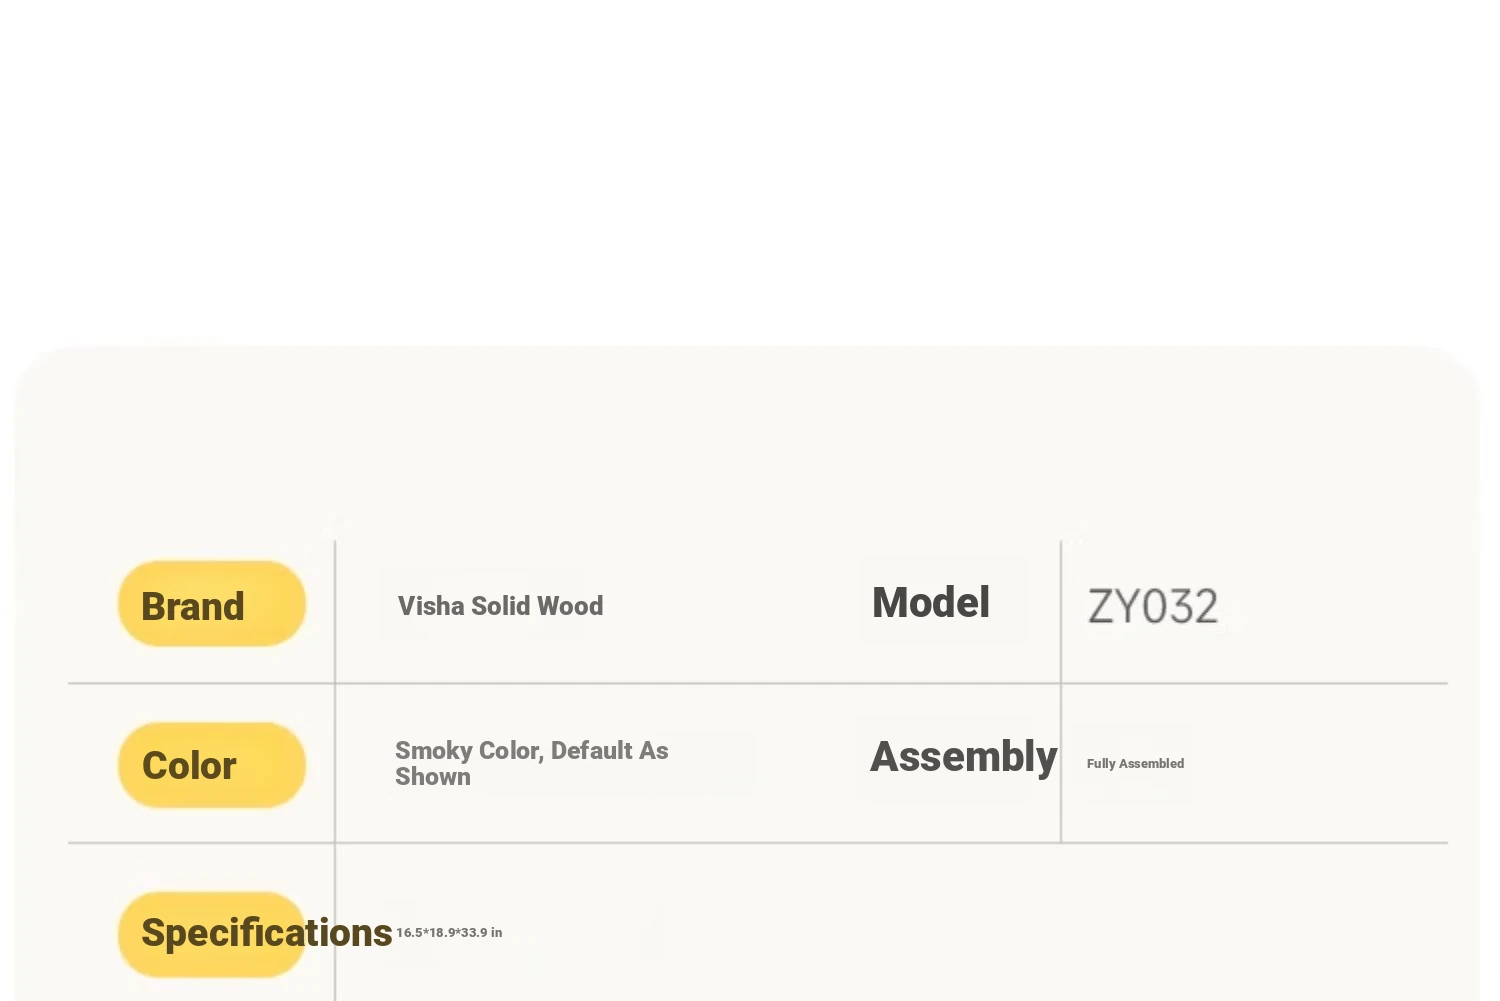Click the word Visha in the brand value
Image resolution: width=1500 pixels, height=1001 pixels.
431,606
